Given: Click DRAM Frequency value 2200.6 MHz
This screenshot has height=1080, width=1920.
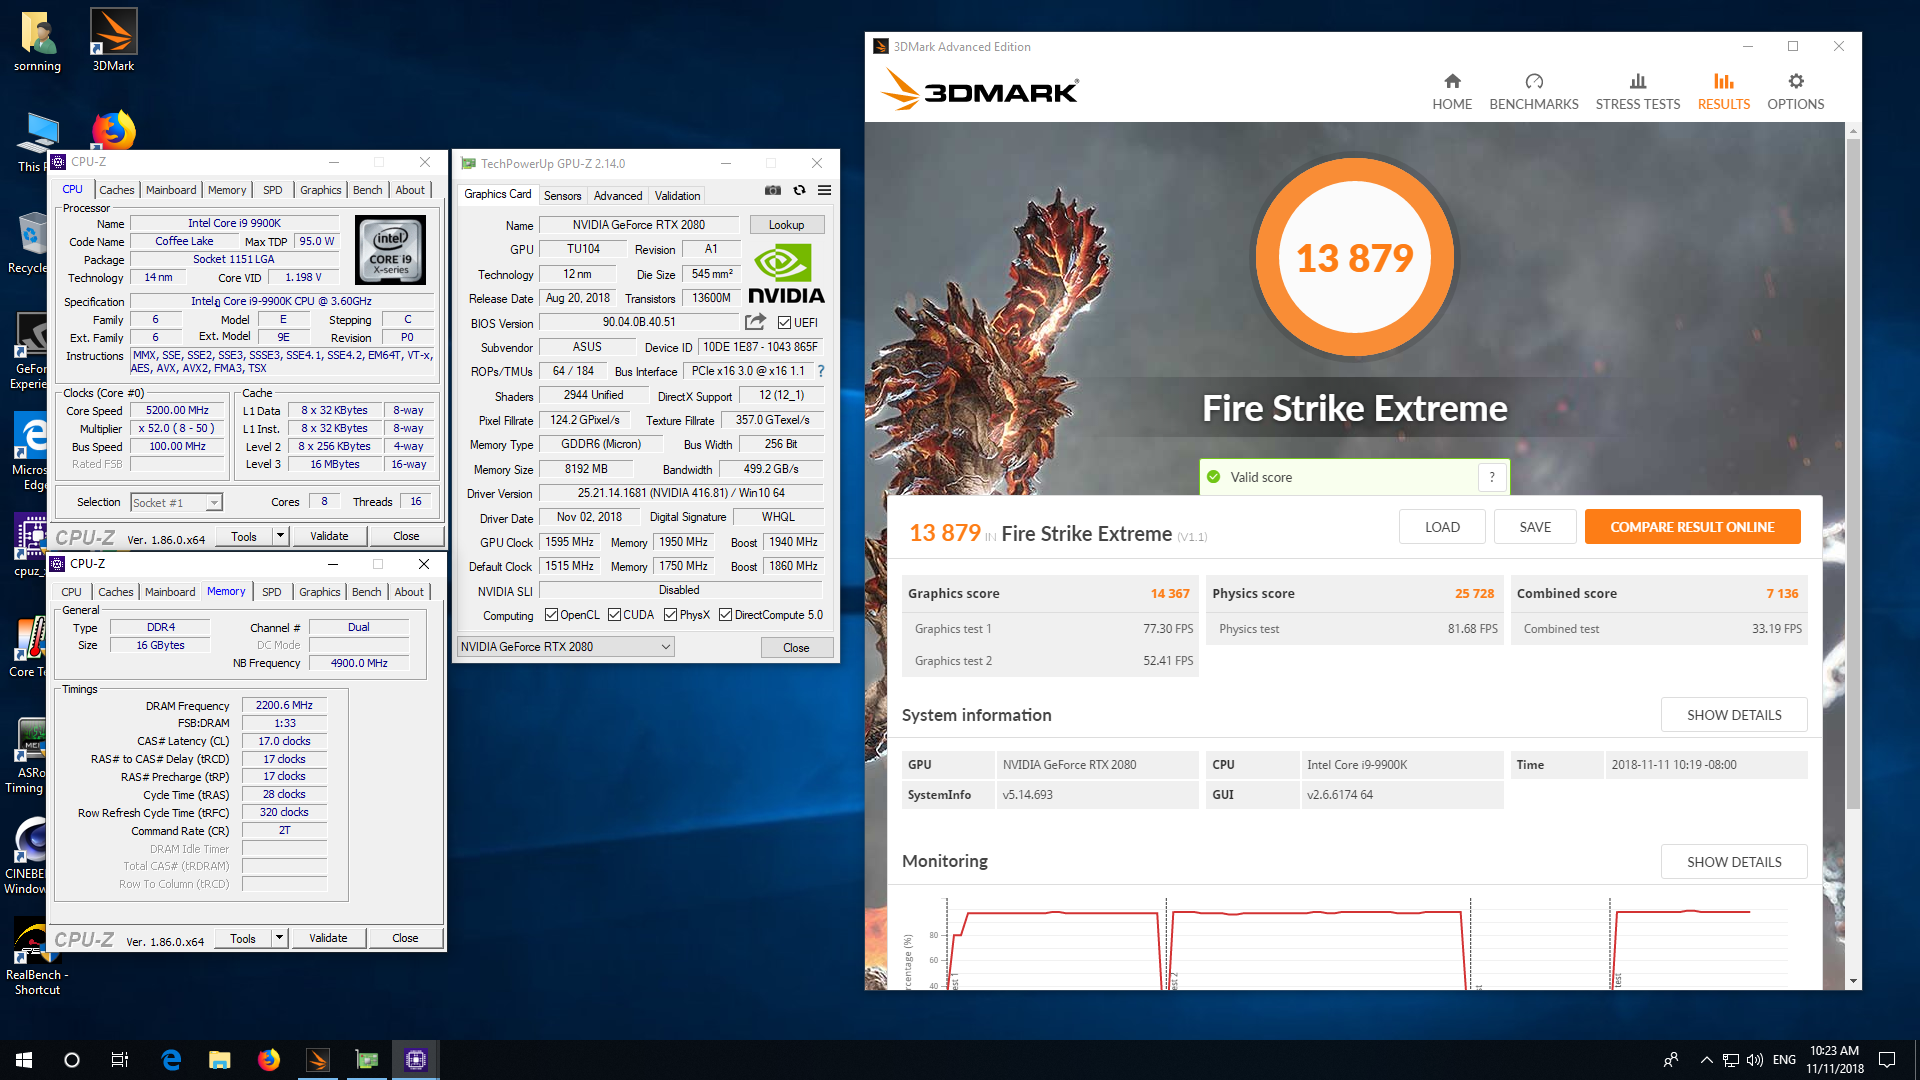Looking at the screenshot, I should pyautogui.click(x=284, y=705).
